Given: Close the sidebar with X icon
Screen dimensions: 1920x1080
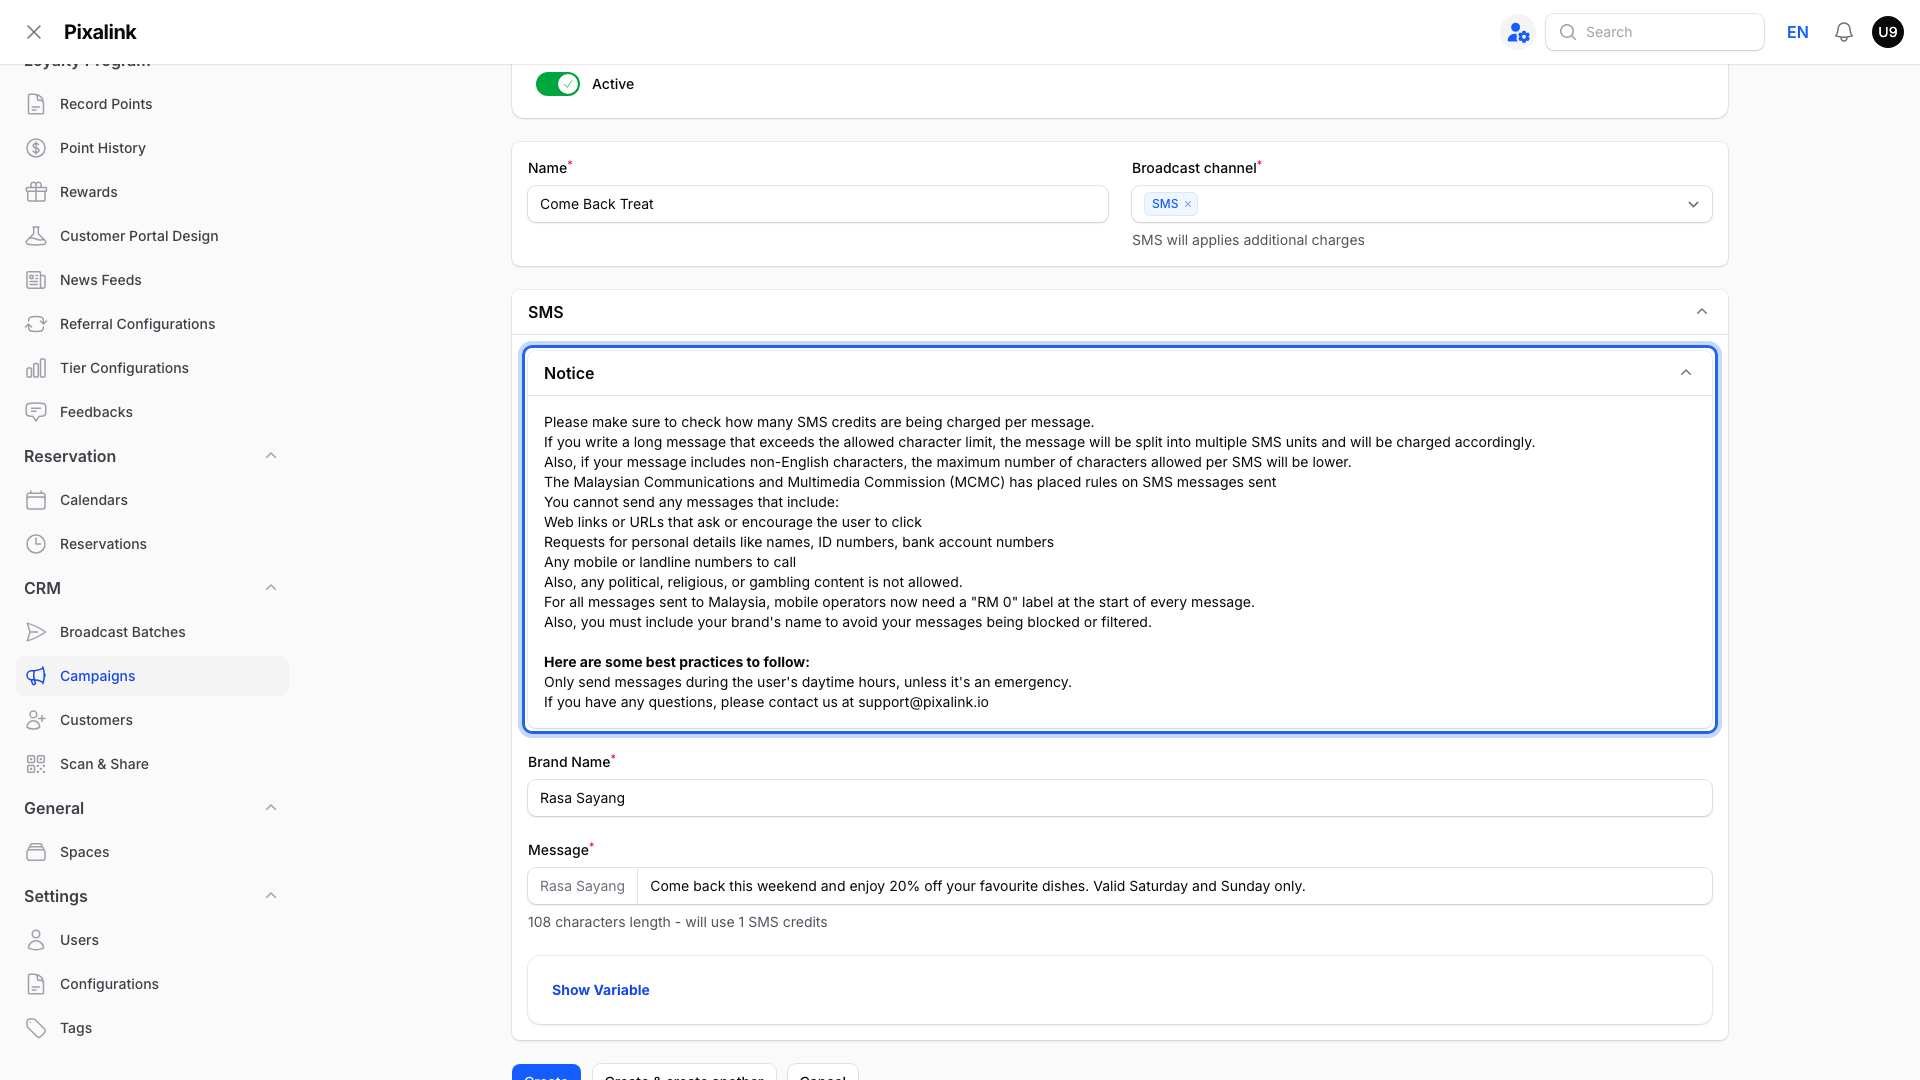Looking at the screenshot, I should pyautogui.click(x=34, y=32).
